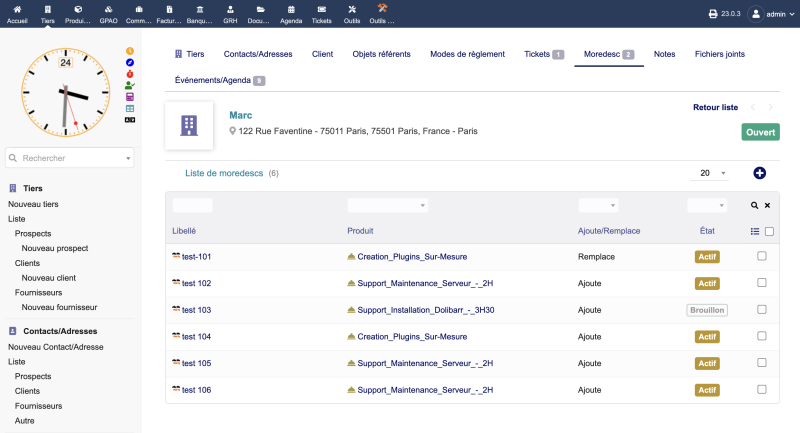The image size is (800, 433).
Task: Switch to the Contacts/Adresses tab
Action: 258,54
